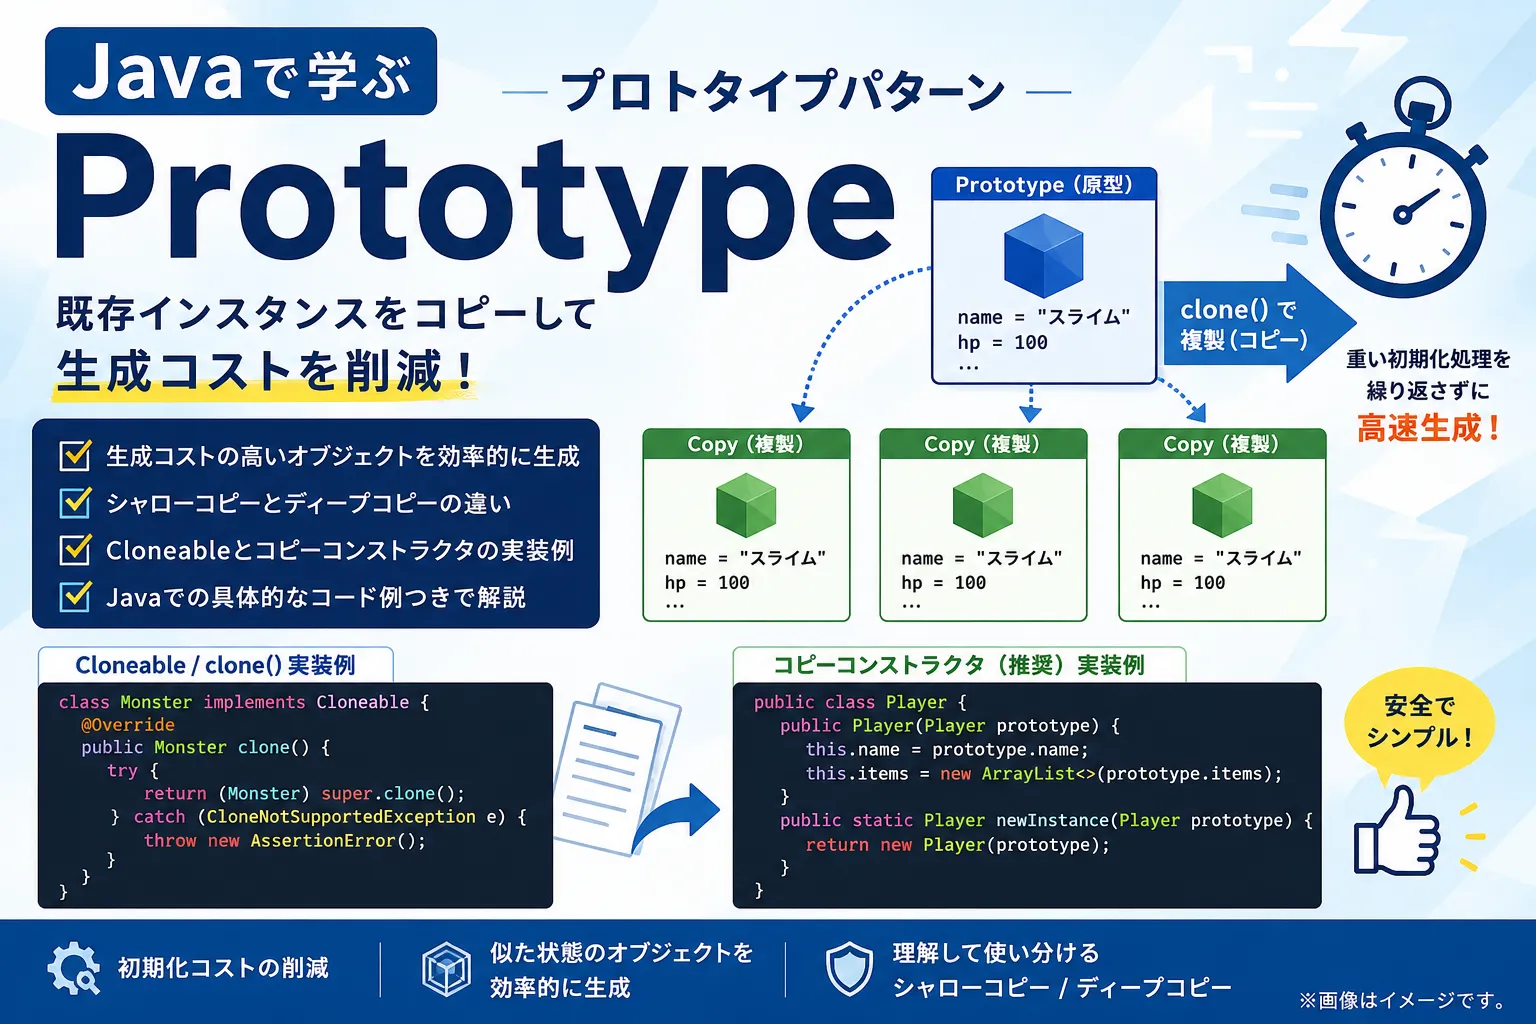Click the hexagon cube icon in footer
This screenshot has width=1536, height=1024.
click(446, 969)
